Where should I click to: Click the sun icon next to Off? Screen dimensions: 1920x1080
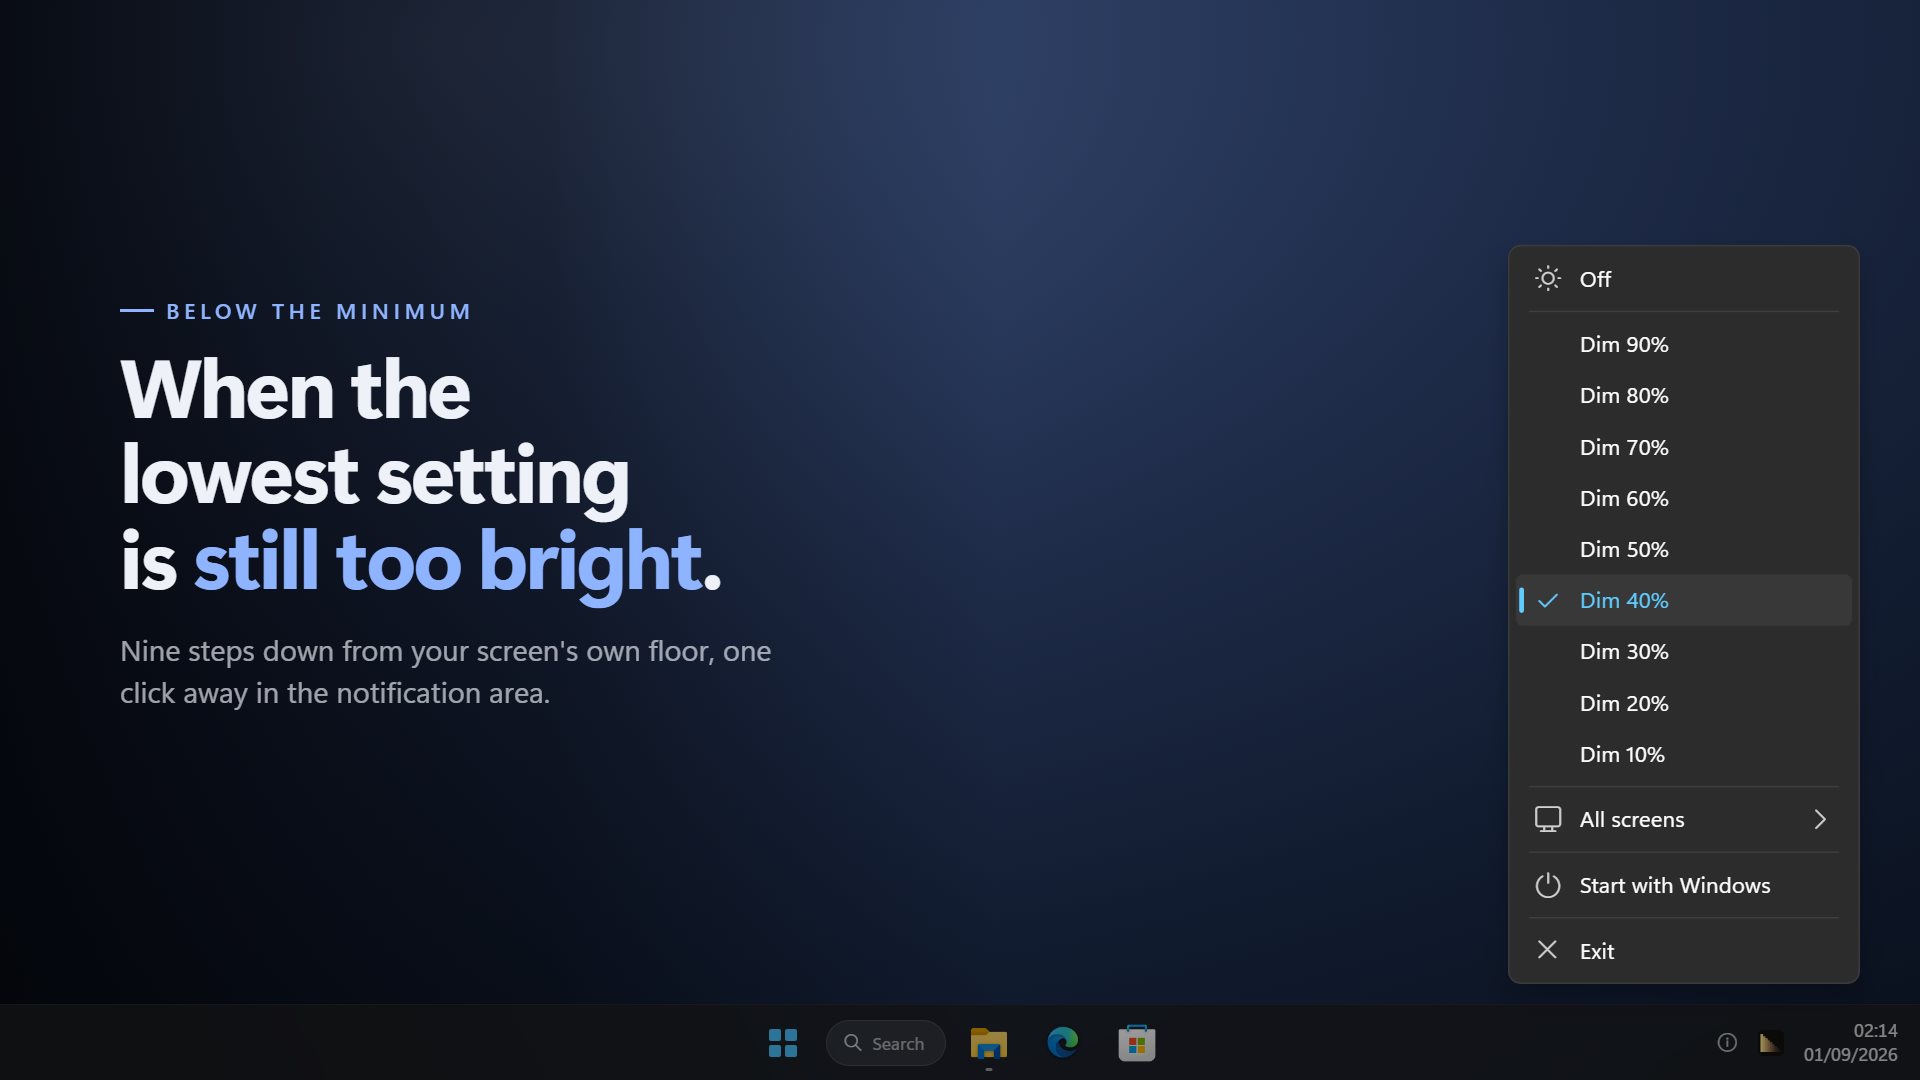pos(1548,279)
